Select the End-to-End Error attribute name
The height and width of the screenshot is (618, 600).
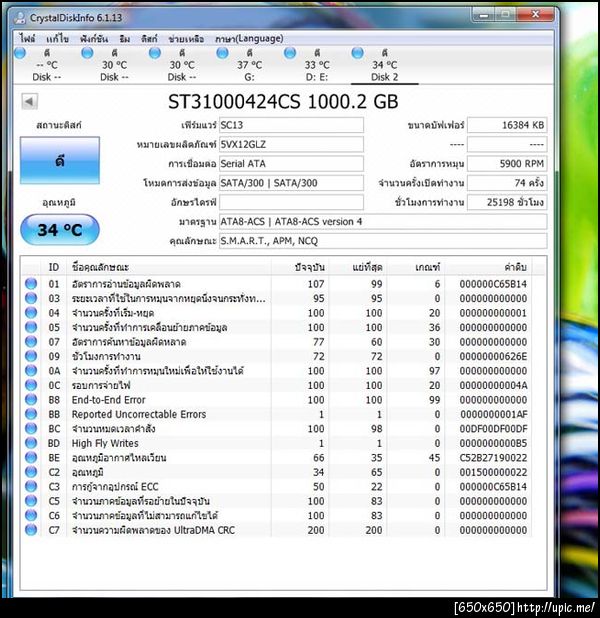(x=108, y=400)
